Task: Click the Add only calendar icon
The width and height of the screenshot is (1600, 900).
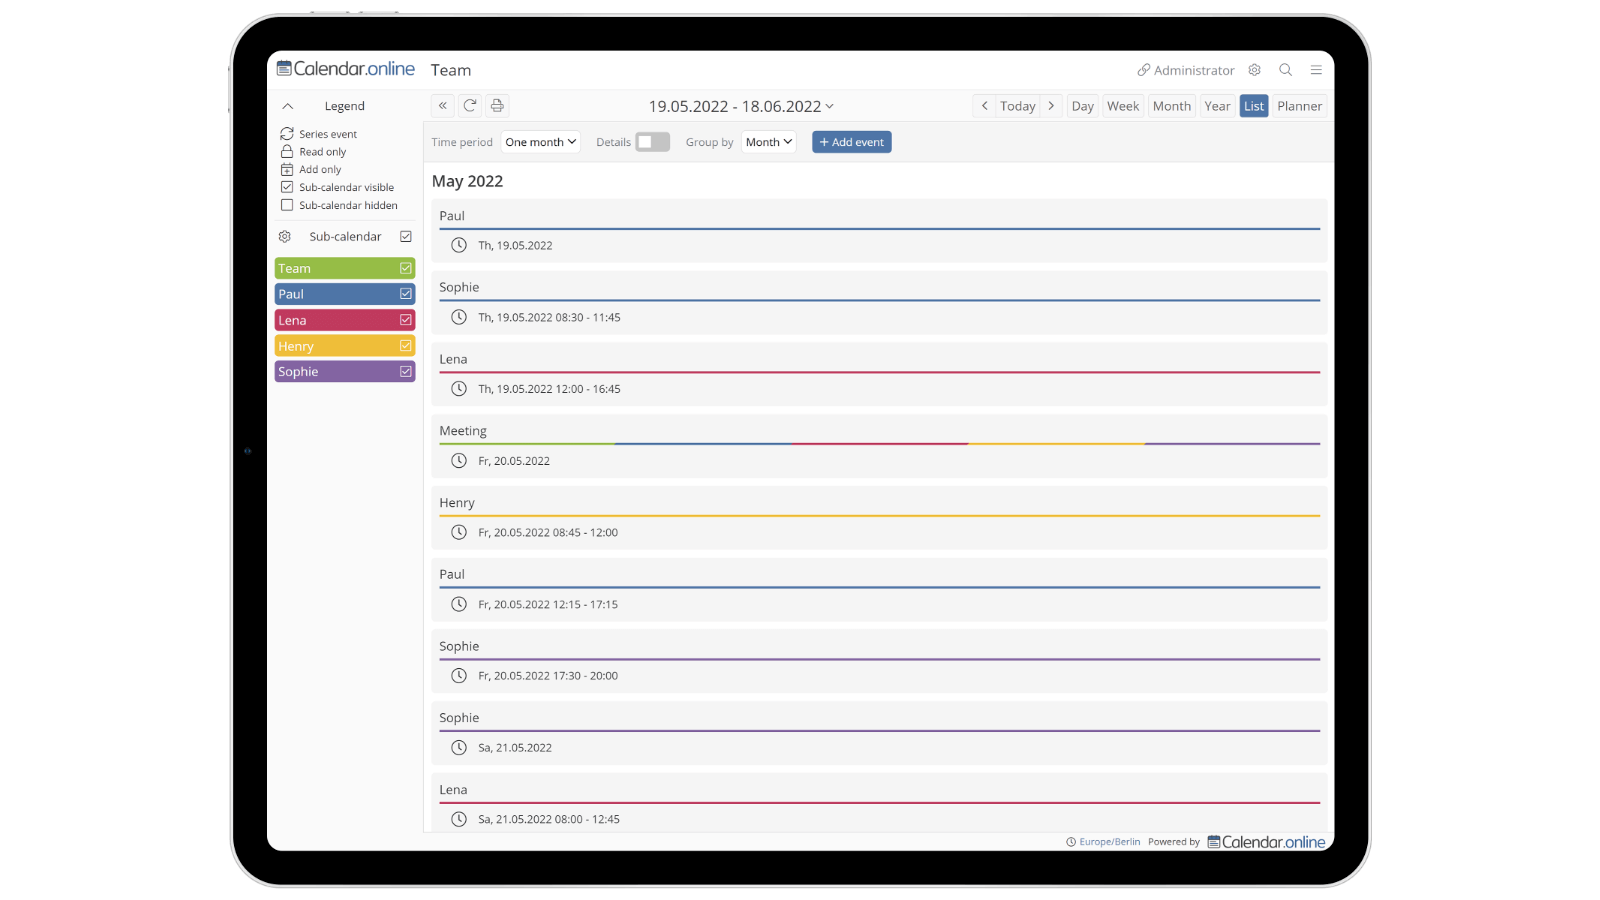Action: (x=287, y=170)
